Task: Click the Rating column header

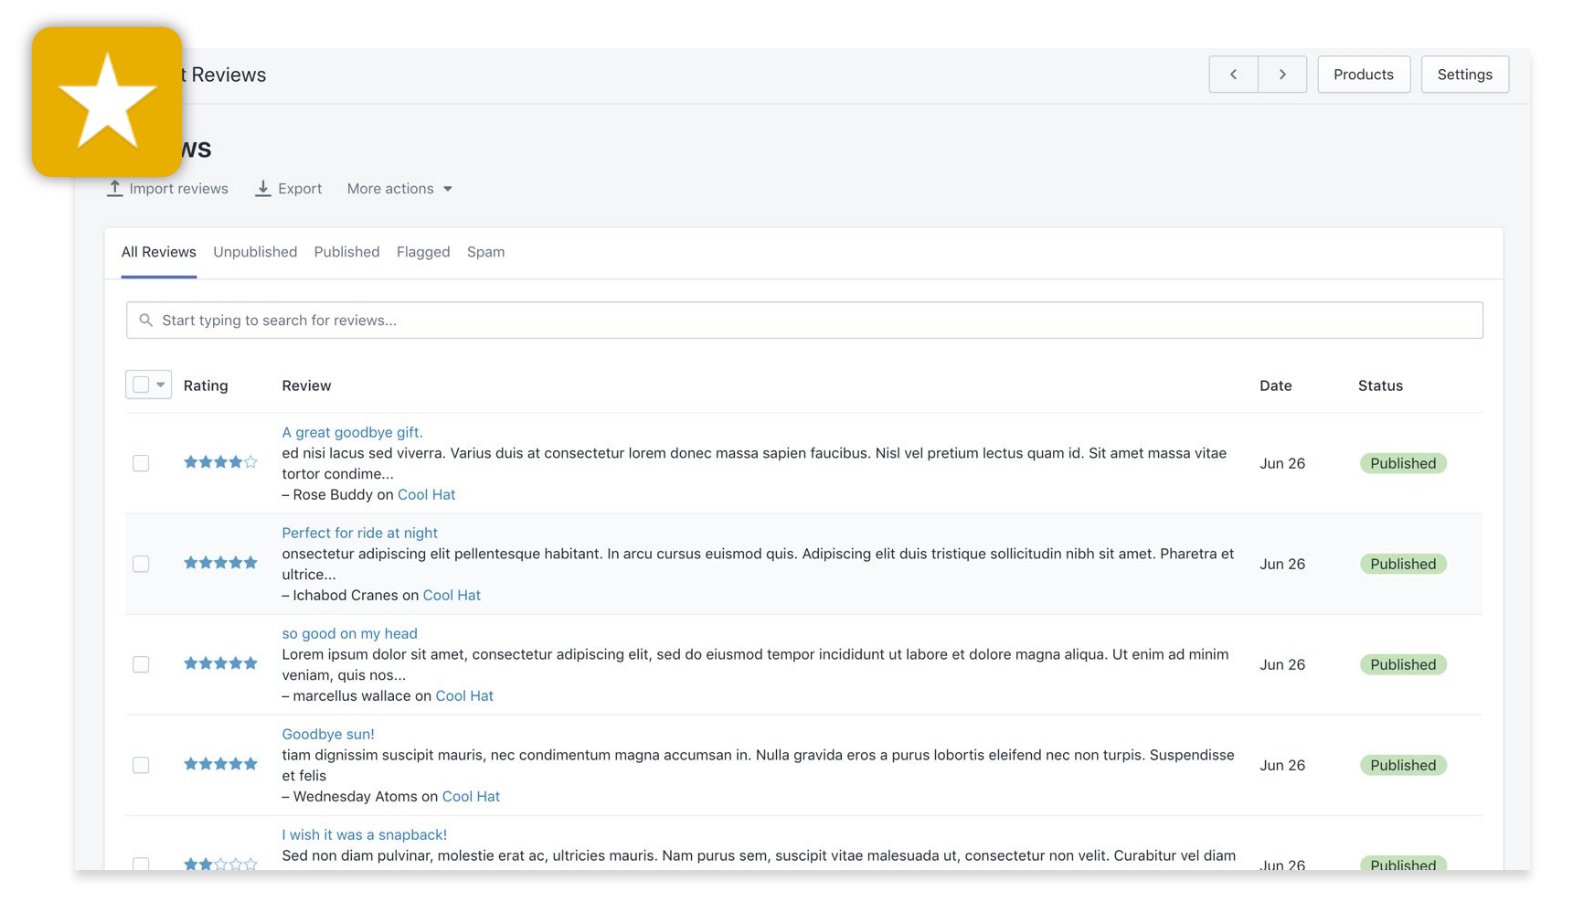Action: pyautogui.click(x=206, y=385)
